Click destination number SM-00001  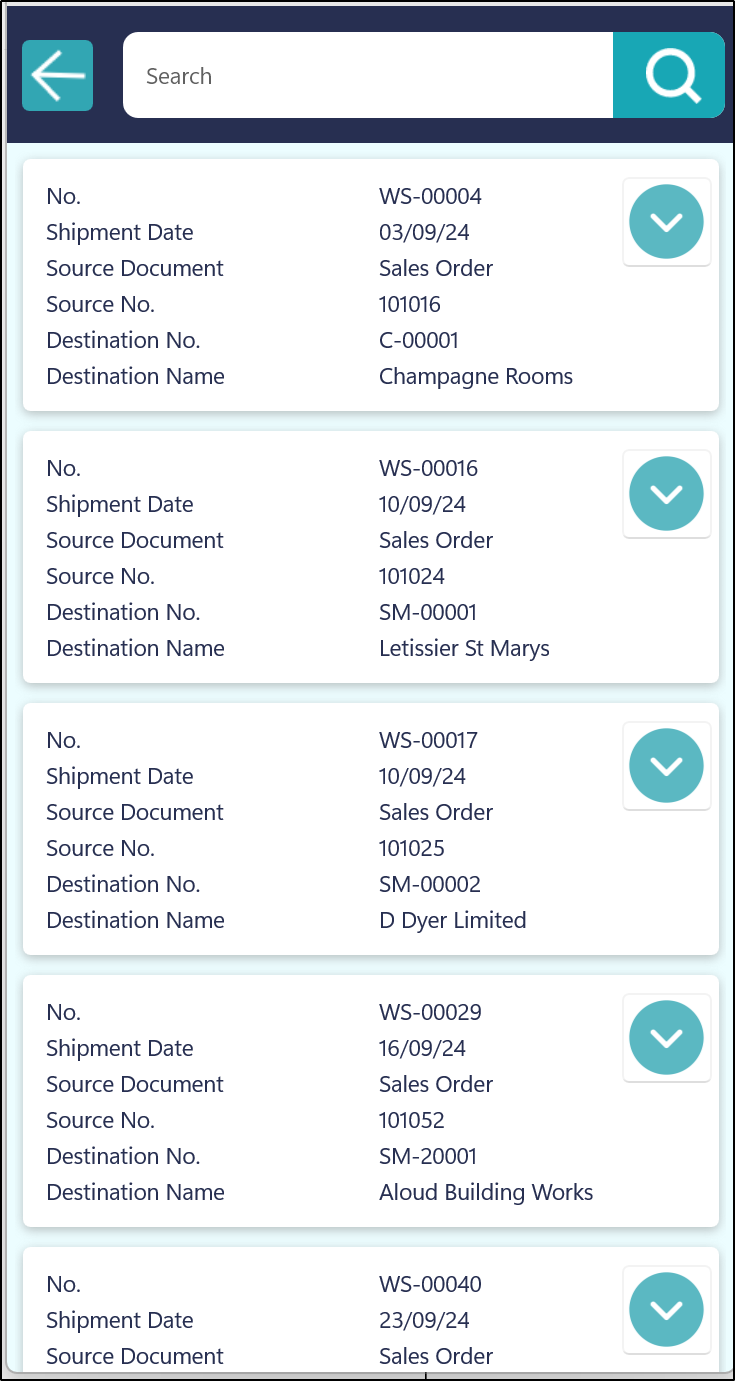[x=428, y=613]
